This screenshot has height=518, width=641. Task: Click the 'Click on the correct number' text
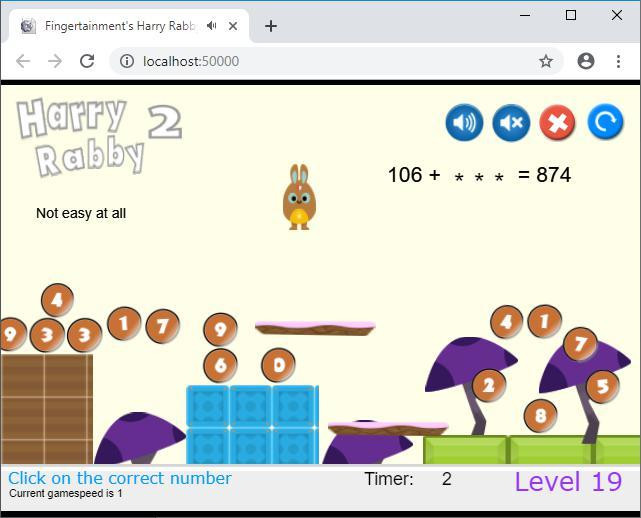coord(120,478)
